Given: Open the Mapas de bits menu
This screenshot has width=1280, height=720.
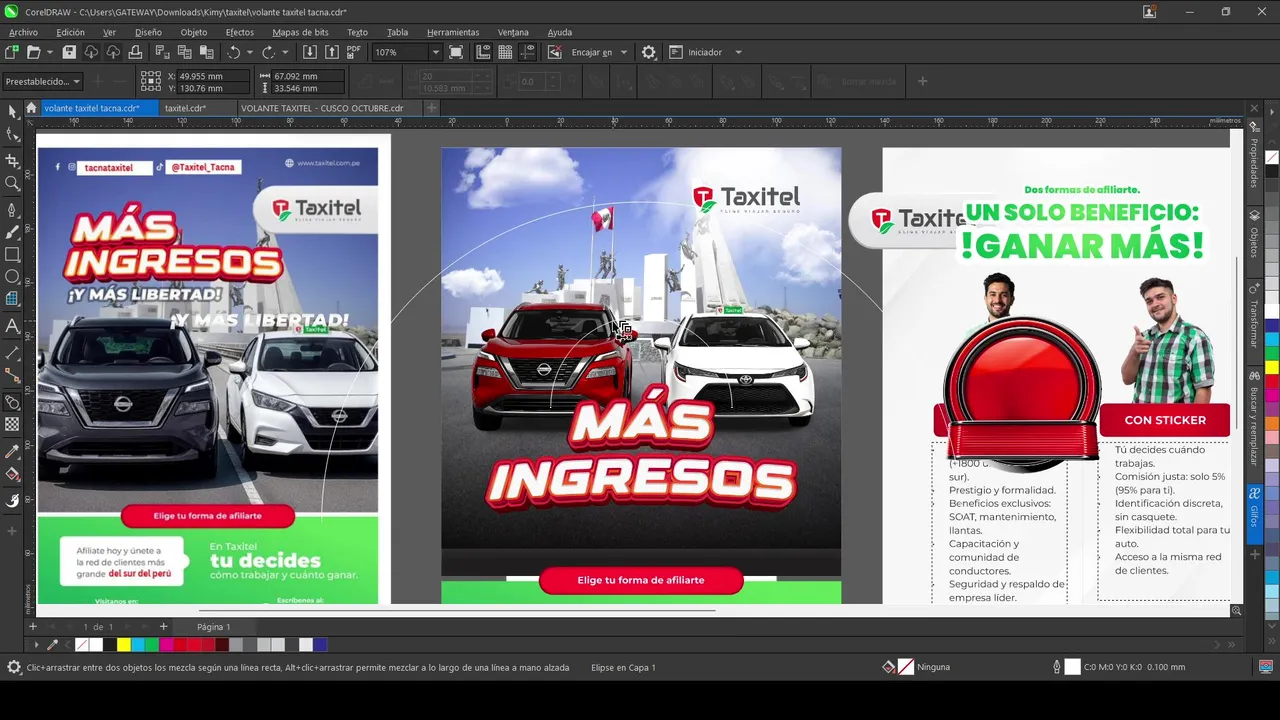Looking at the screenshot, I should (x=300, y=32).
